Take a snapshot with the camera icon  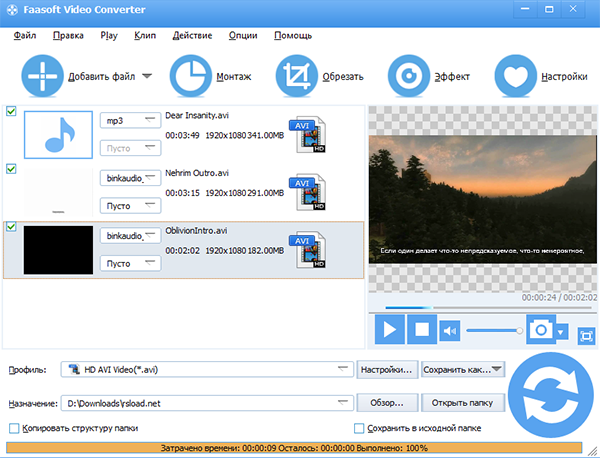541,329
